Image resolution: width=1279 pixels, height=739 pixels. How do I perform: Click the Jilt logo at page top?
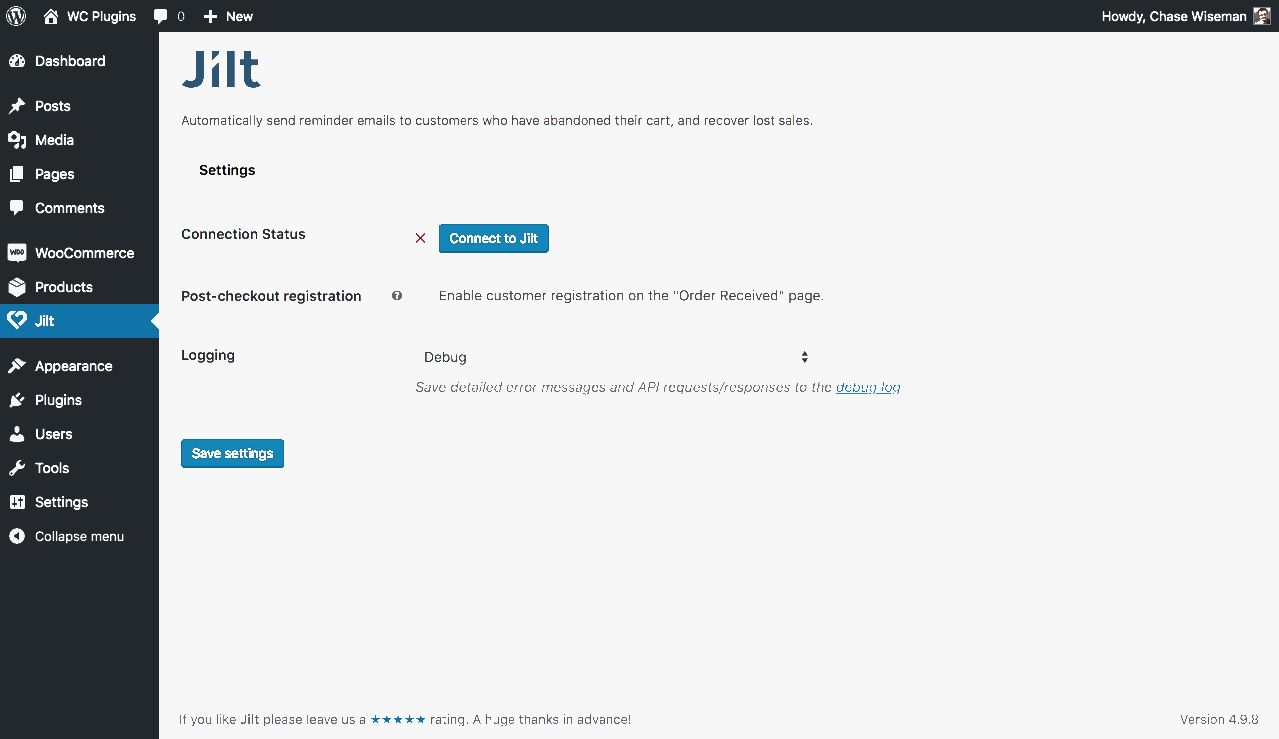tap(221, 70)
